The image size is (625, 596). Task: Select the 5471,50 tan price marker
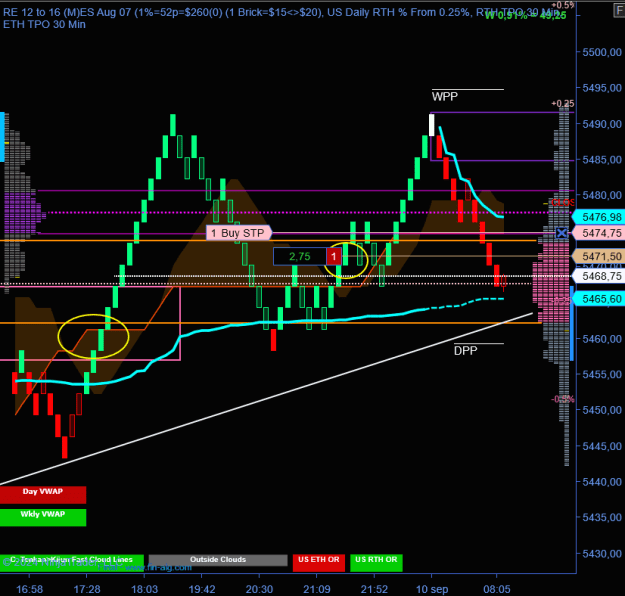(x=599, y=256)
